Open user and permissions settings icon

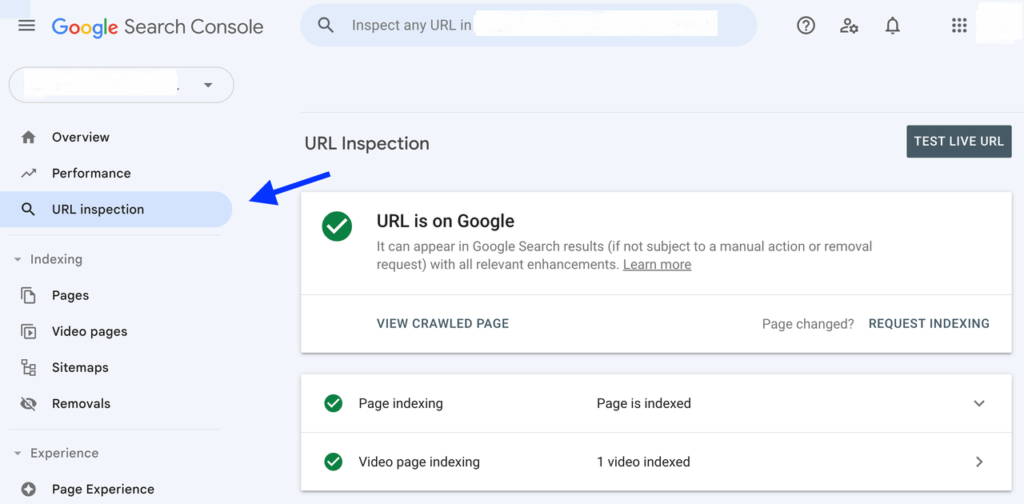(848, 25)
